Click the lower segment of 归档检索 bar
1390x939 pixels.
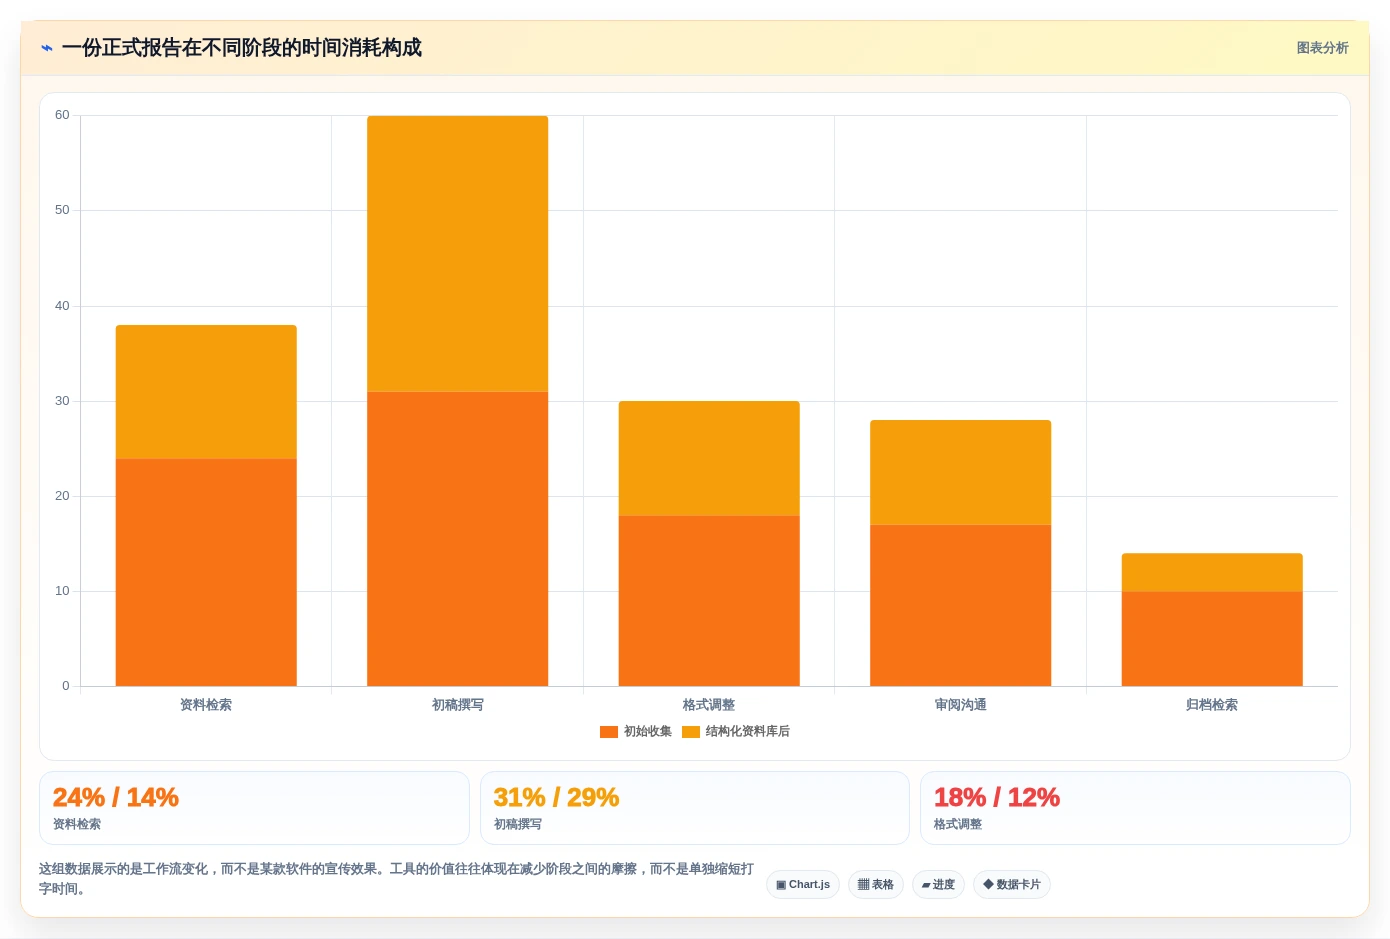tap(1212, 639)
